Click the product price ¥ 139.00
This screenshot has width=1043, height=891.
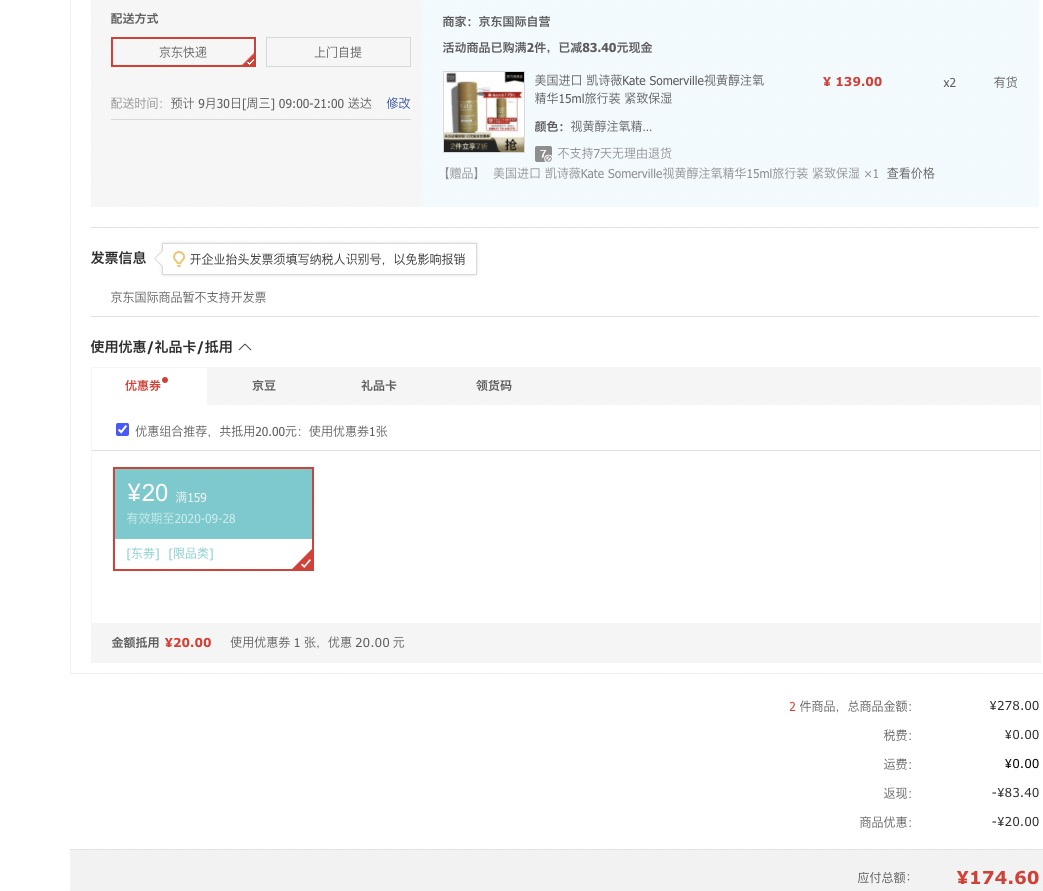[x=852, y=82]
